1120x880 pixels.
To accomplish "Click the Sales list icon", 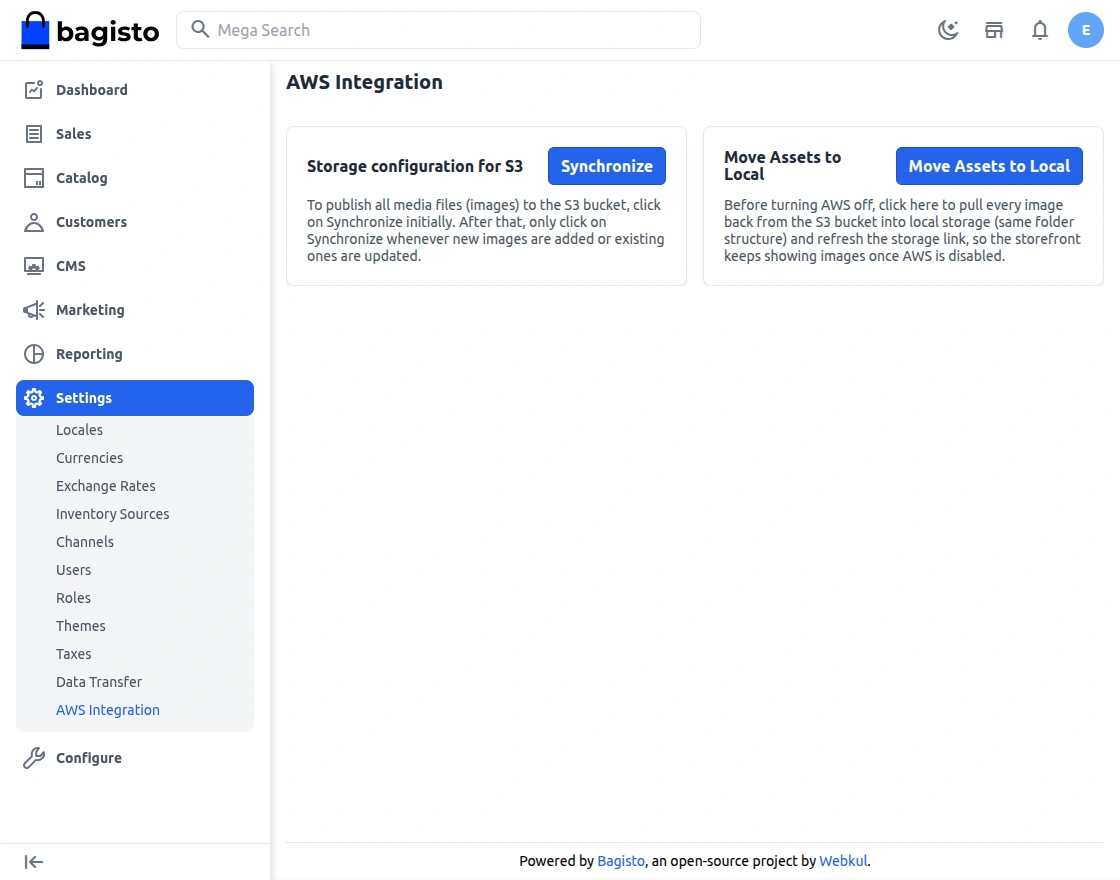I will click(34, 134).
